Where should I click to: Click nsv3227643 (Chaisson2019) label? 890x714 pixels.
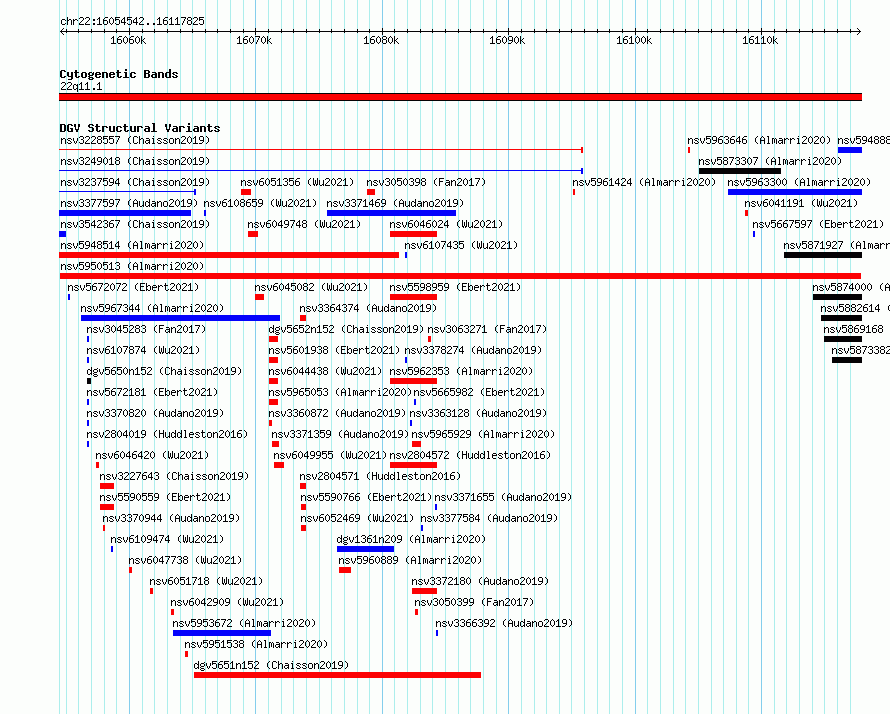point(174,476)
